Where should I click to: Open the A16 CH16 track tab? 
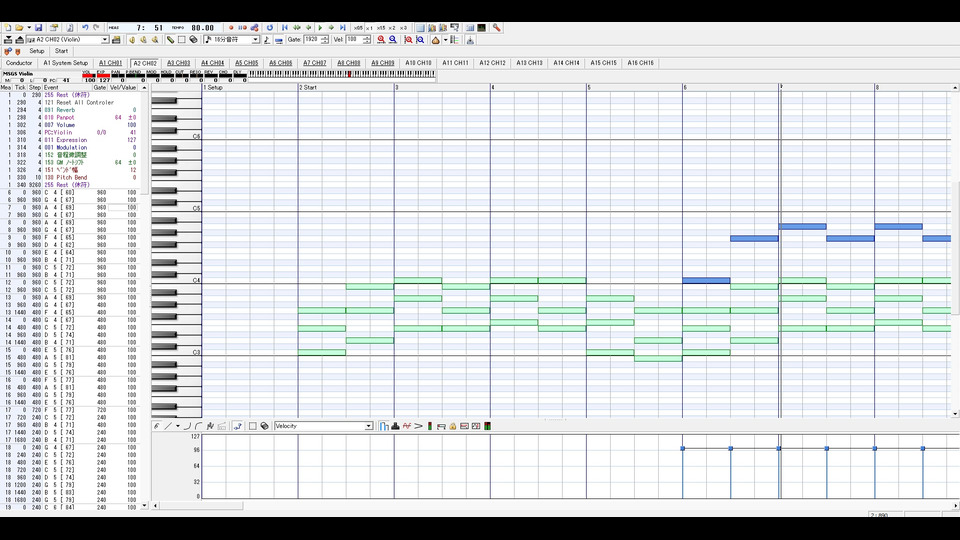click(640, 63)
